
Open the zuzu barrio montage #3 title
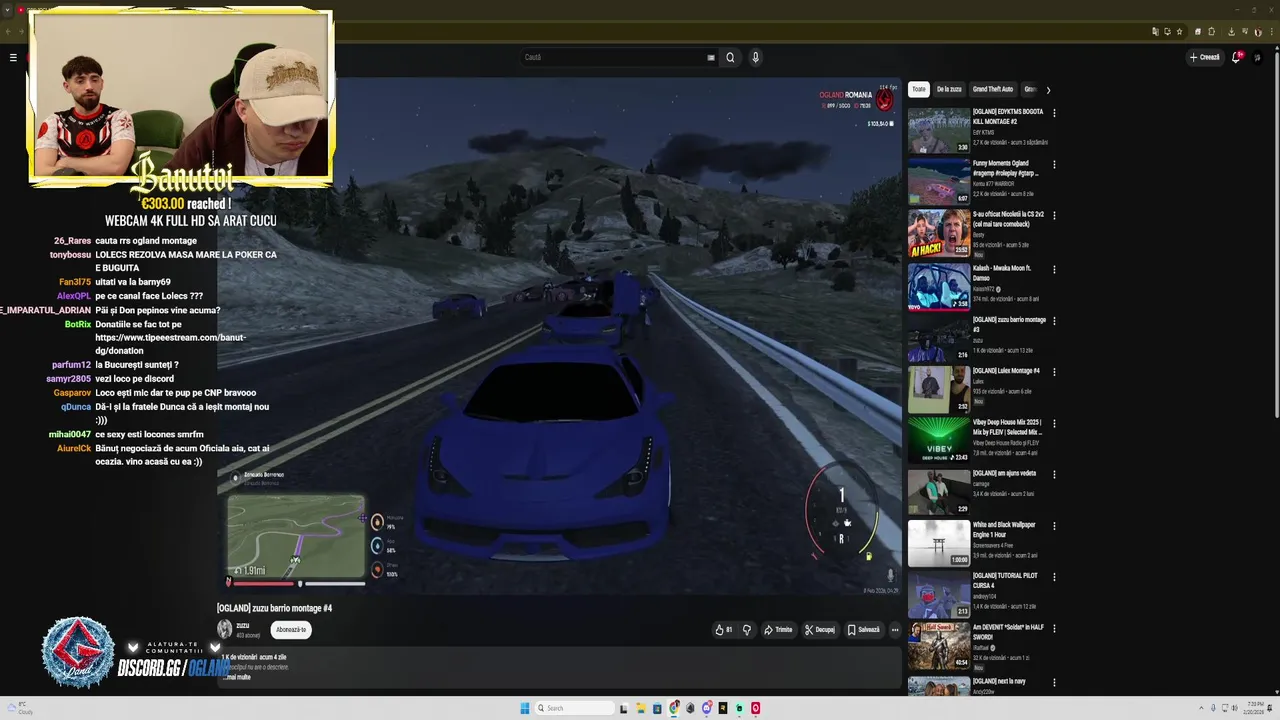pos(1009,324)
